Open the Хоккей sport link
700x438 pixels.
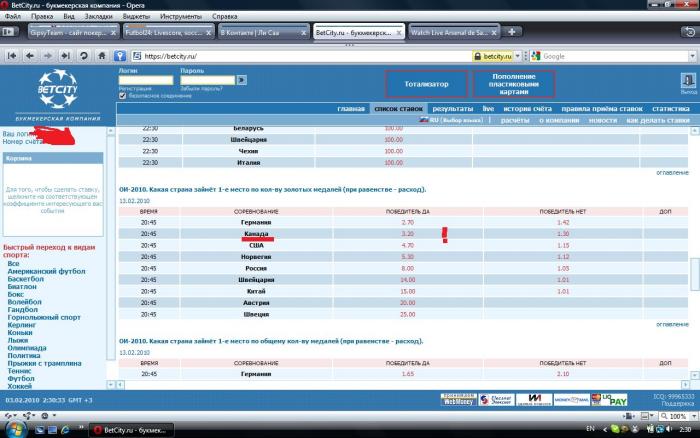click(x=20, y=386)
